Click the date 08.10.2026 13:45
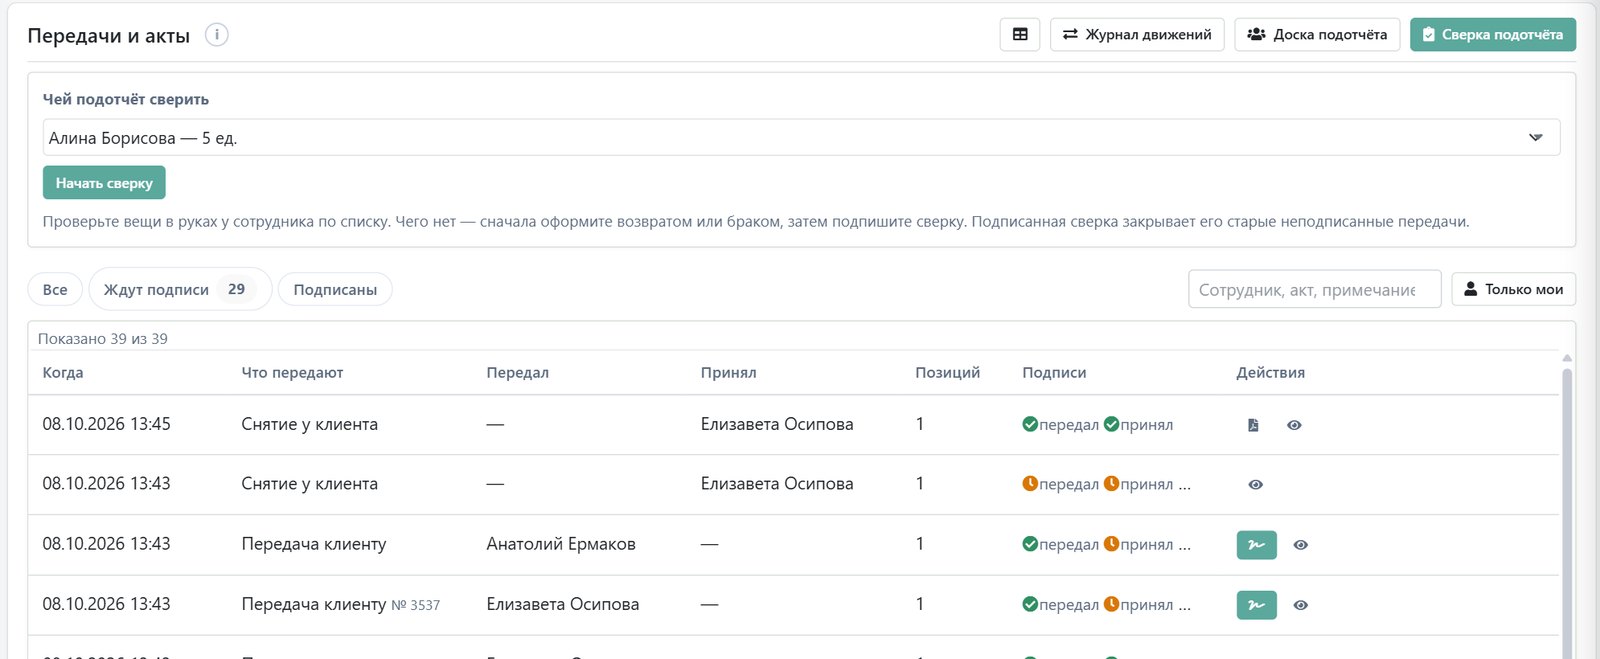 [106, 424]
